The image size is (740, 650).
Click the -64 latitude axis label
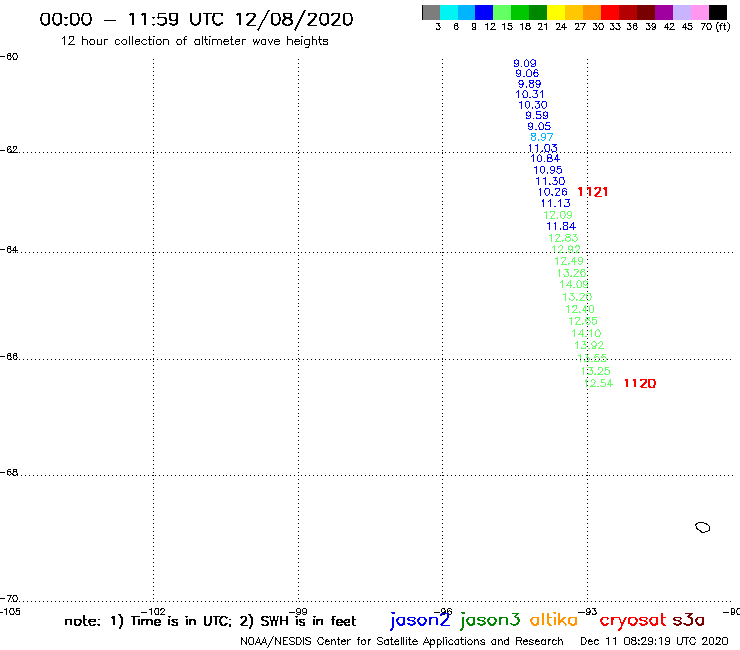(9, 249)
